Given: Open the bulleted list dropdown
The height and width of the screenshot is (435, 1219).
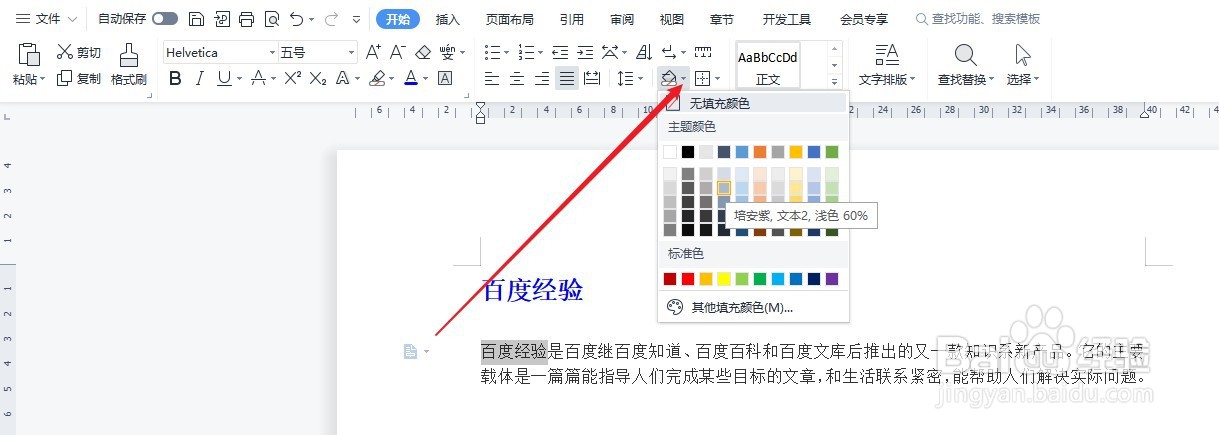Looking at the screenshot, I should click(x=507, y=52).
